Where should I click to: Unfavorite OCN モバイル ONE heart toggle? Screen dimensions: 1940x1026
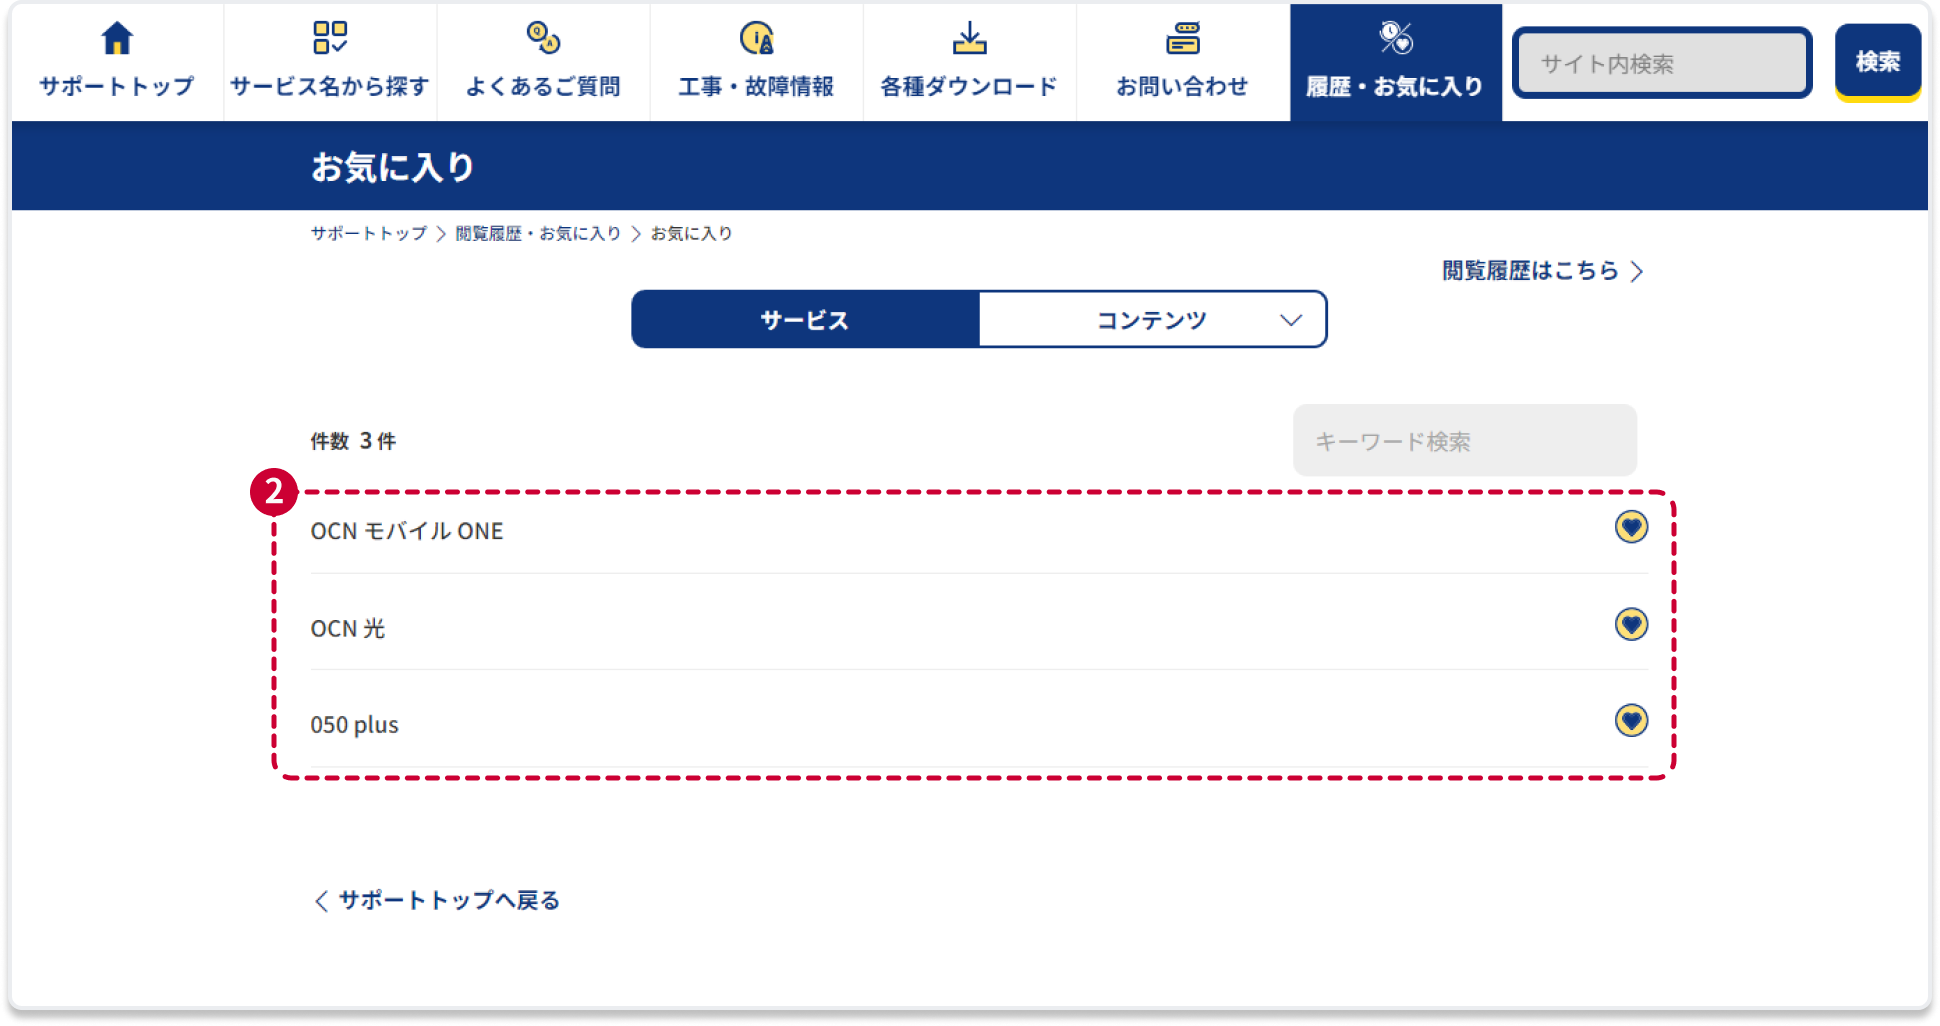coord(1631,527)
